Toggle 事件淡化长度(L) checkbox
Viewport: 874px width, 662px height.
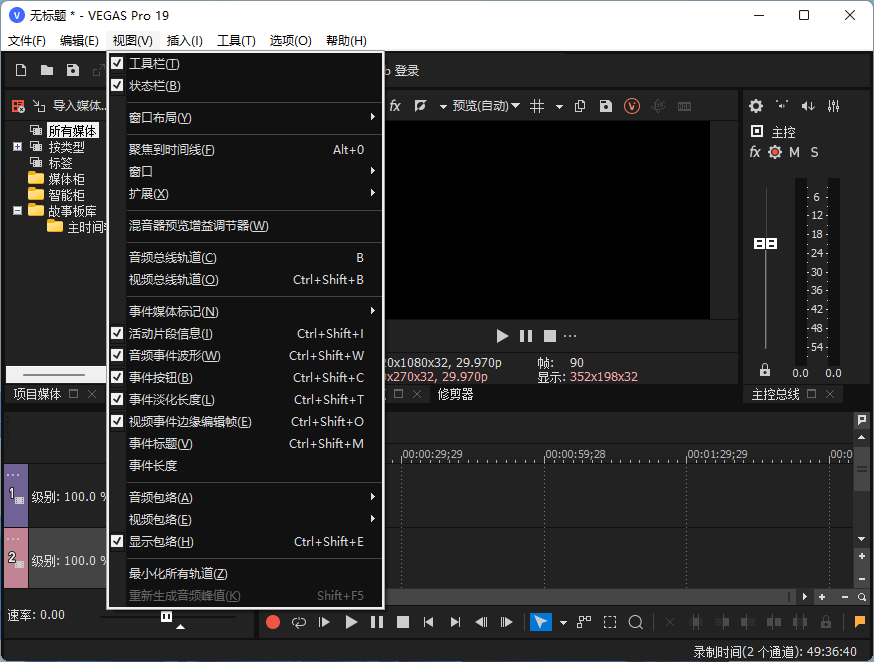coord(117,399)
